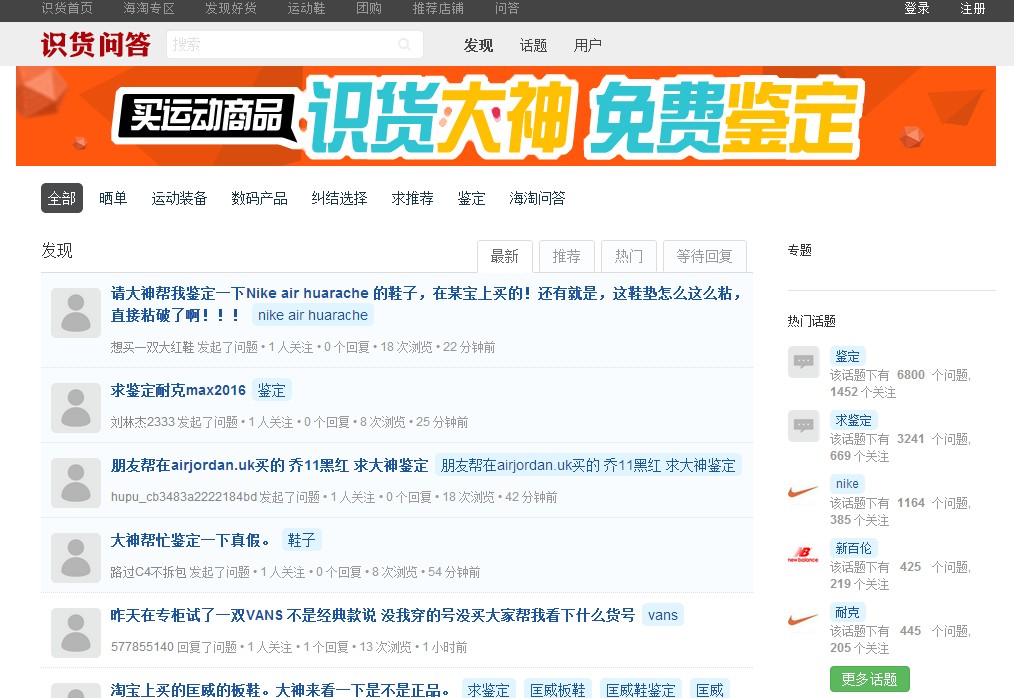The width and height of the screenshot is (1014, 698).
Task: Click the 登录 link
Action: click(x=917, y=8)
